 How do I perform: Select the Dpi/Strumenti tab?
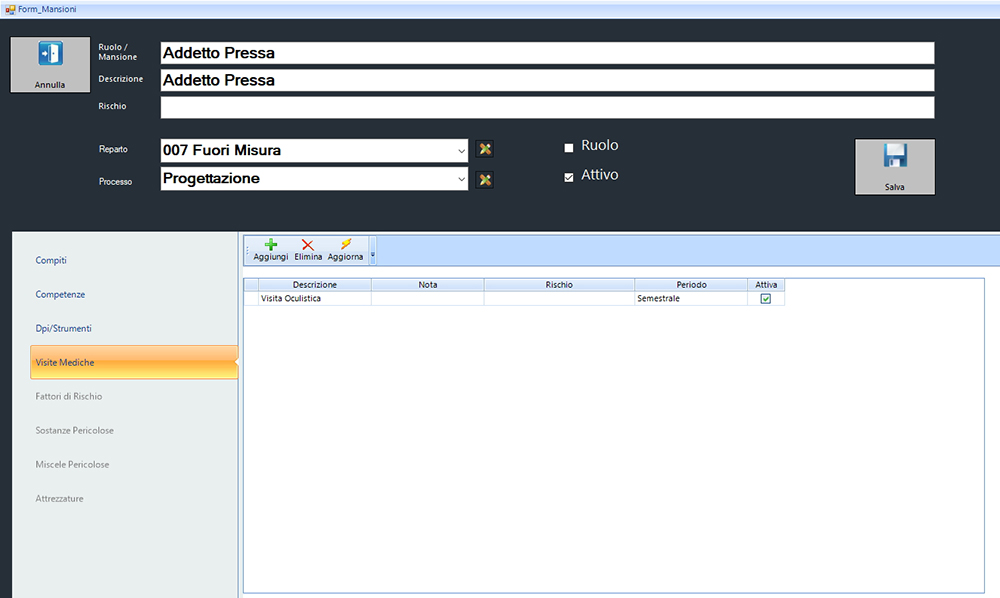point(63,329)
